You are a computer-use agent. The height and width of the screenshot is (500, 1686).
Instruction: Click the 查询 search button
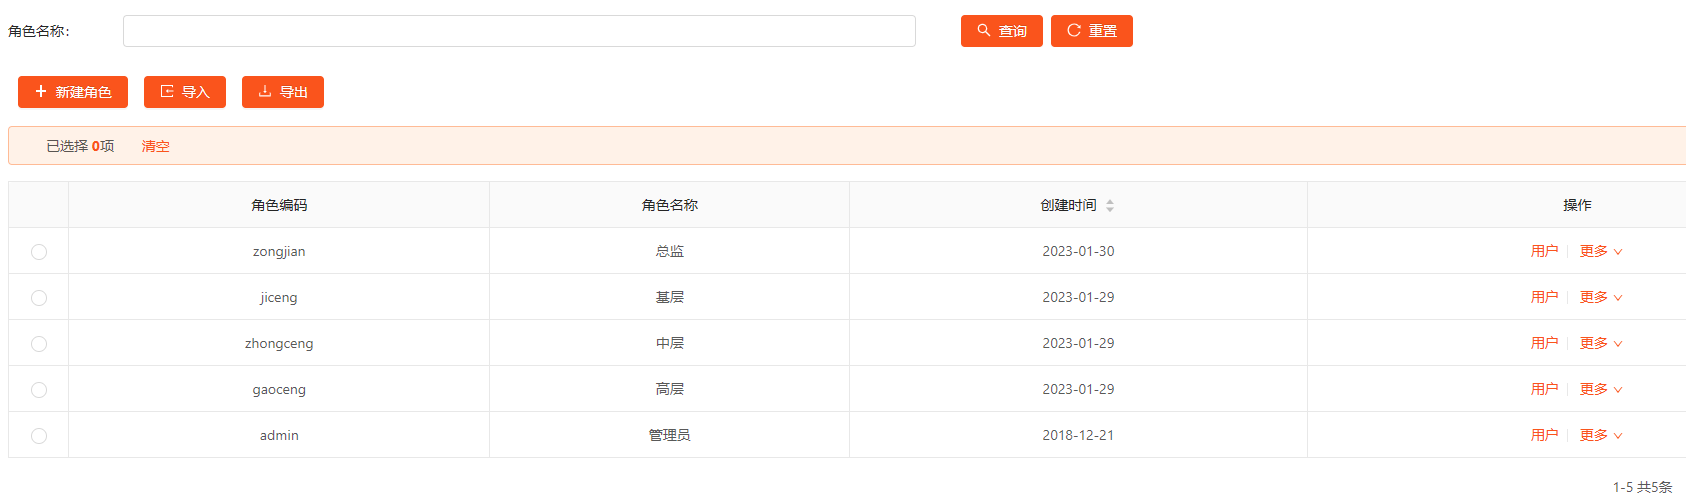pyautogui.click(x=1001, y=31)
